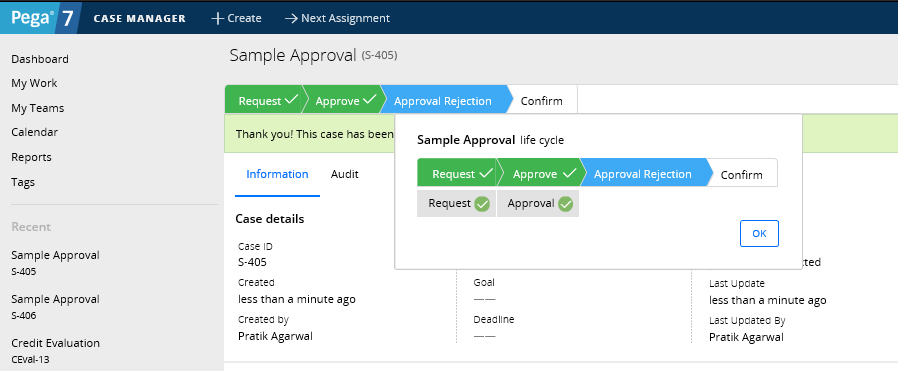
Task: Click the checkmark on the popup Approve stage
Action: (x=570, y=173)
